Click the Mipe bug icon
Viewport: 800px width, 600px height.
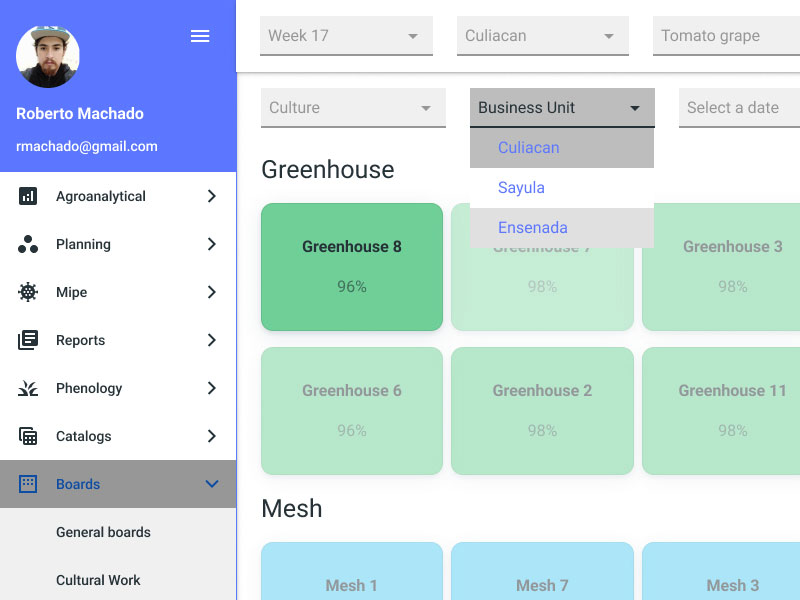coord(28,292)
